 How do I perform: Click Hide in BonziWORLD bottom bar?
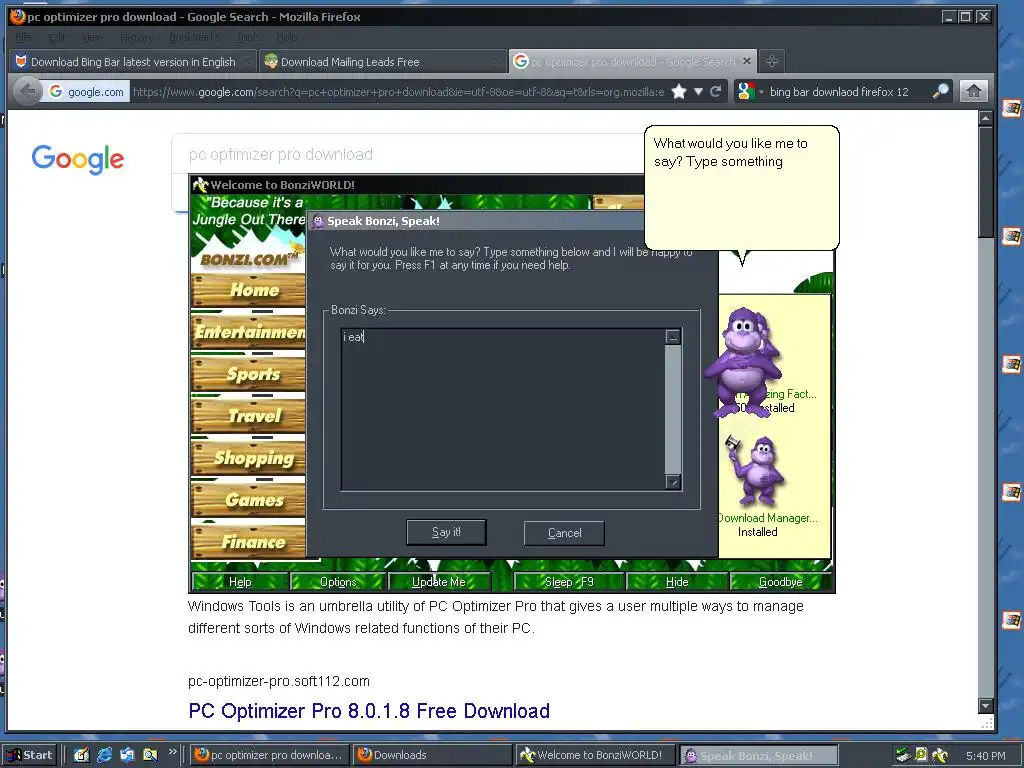(x=677, y=581)
